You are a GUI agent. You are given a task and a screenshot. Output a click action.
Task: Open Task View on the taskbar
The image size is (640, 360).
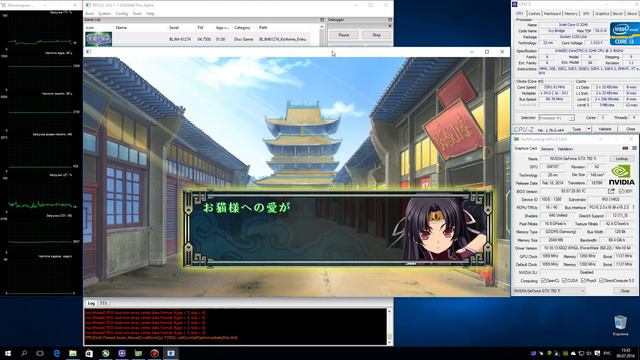40,353
